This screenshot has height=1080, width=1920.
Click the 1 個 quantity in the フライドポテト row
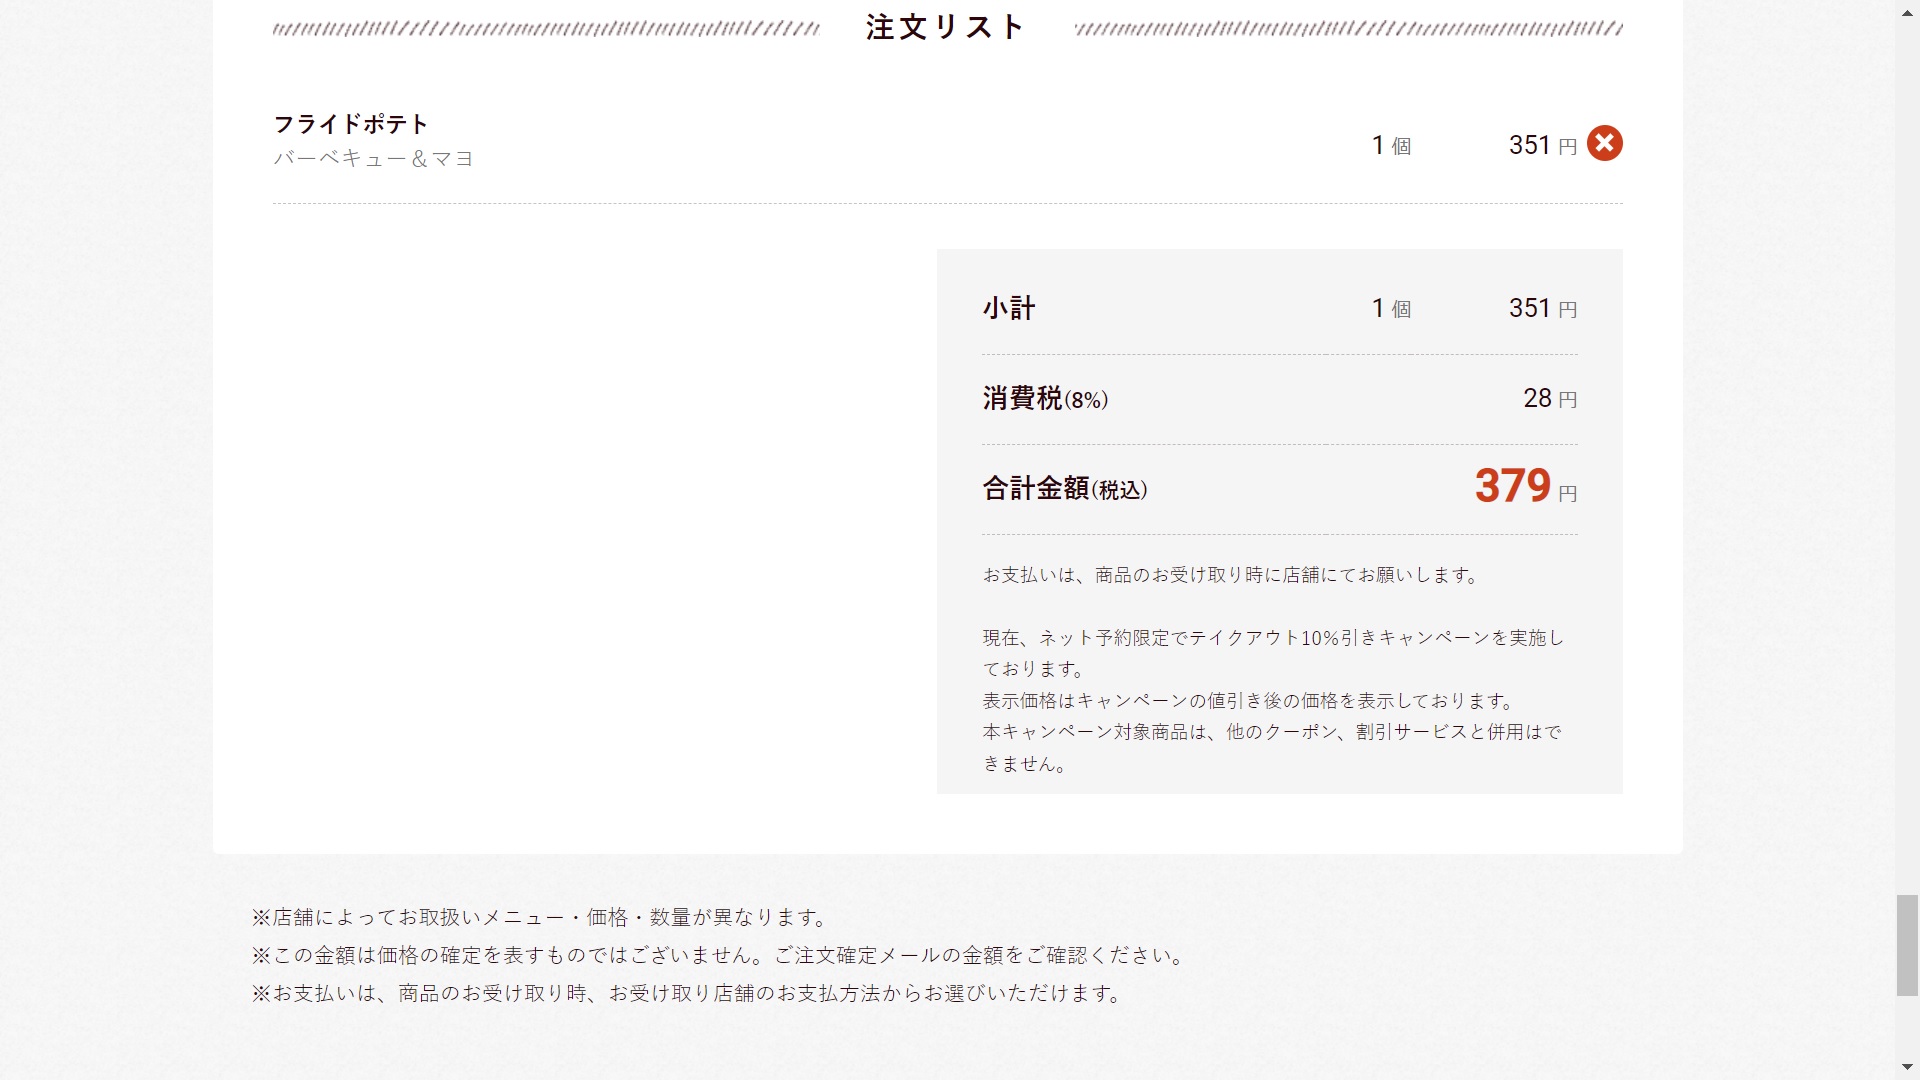pyautogui.click(x=1391, y=145)
